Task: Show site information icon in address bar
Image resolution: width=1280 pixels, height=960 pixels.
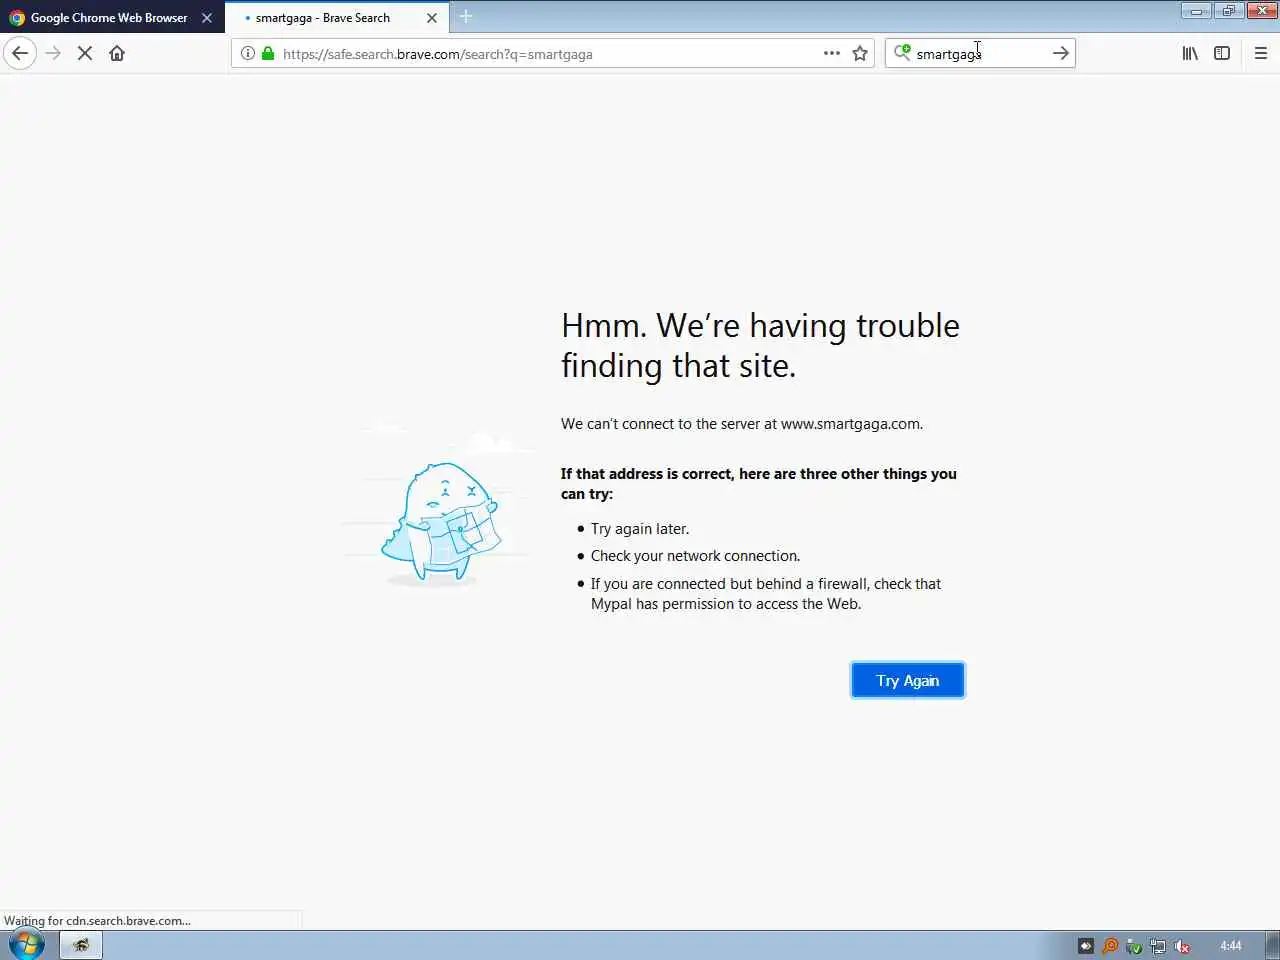Action: click(x=248, y=53)
